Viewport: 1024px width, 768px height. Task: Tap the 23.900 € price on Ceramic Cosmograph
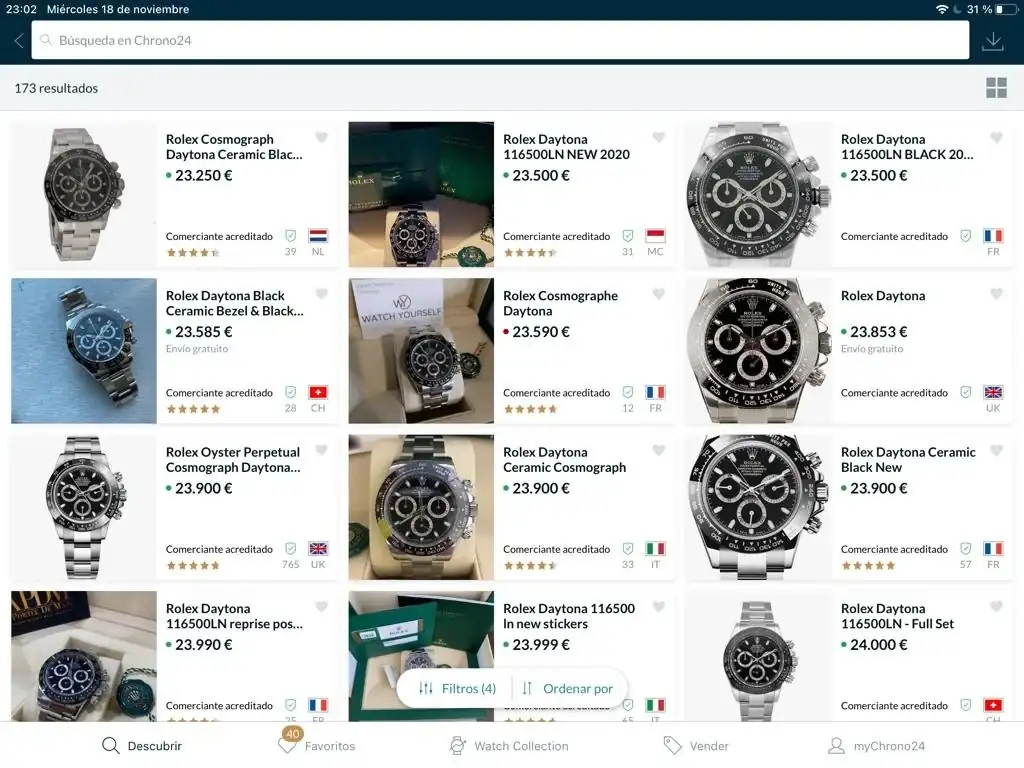click(x=541, y=488)
